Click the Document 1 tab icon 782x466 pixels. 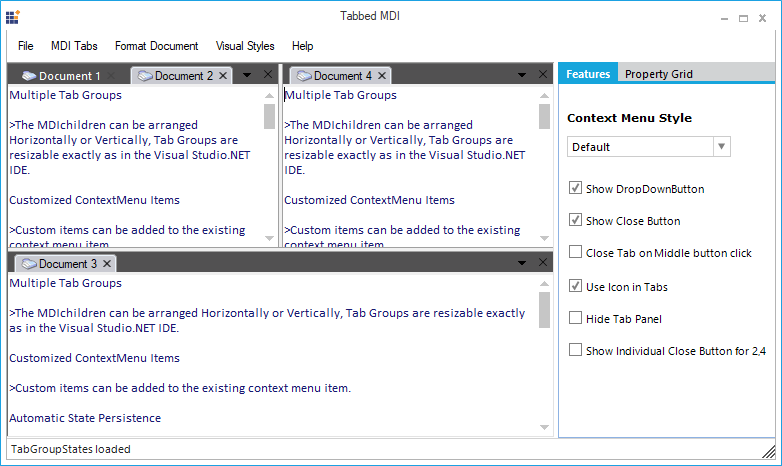click(29, 76)
